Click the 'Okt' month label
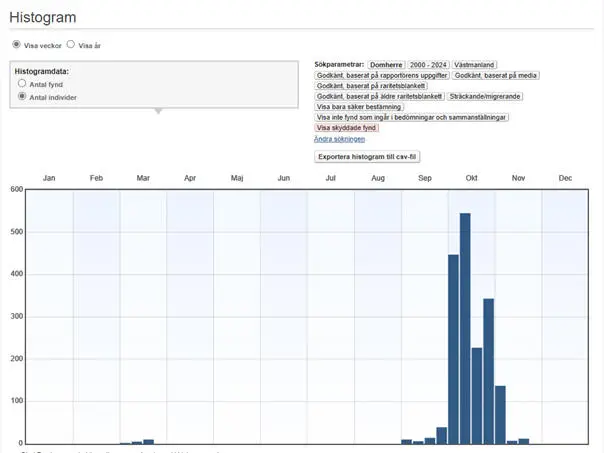 coord(471,177)
